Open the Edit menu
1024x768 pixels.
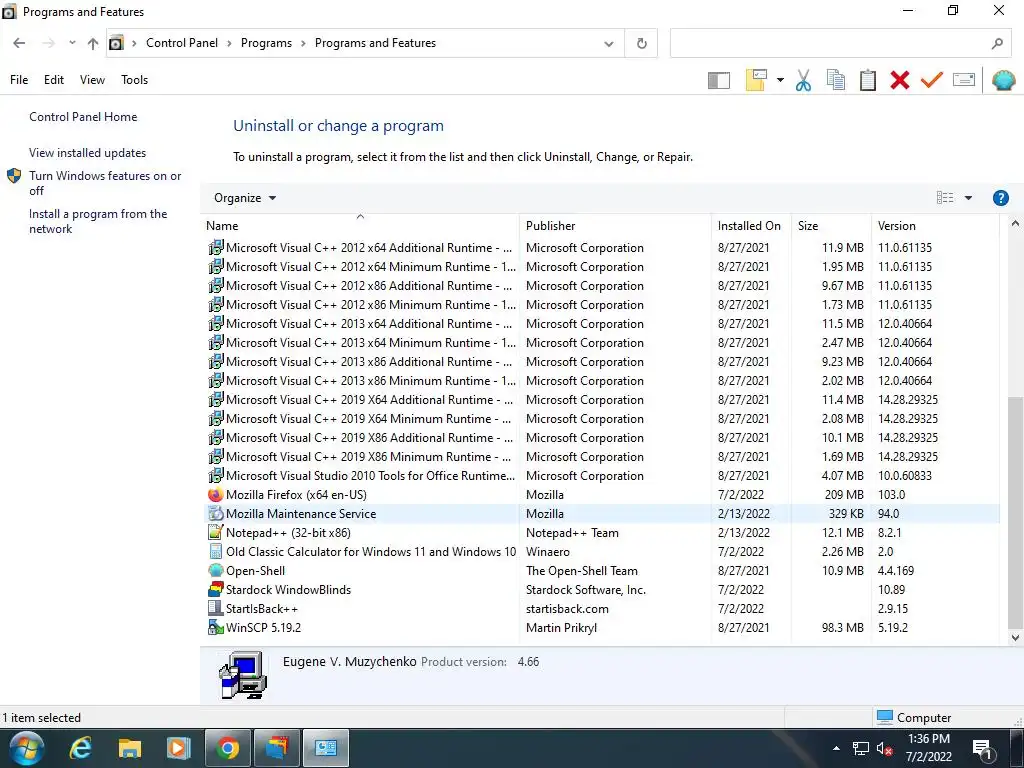pos(54,80)
